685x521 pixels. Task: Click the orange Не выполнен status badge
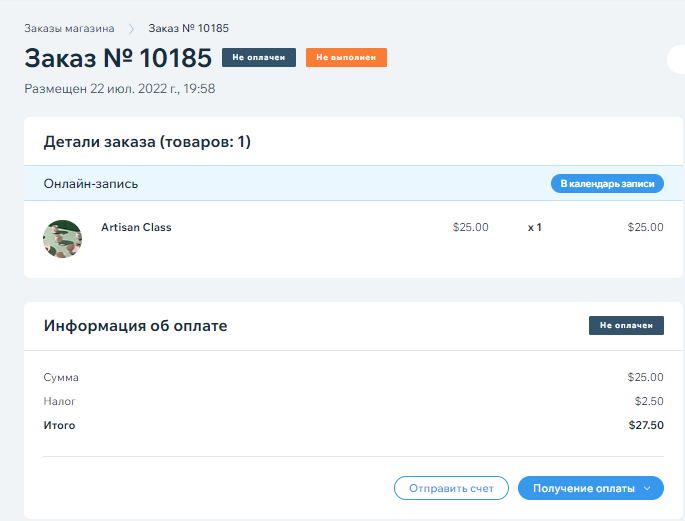click(346, 58)
